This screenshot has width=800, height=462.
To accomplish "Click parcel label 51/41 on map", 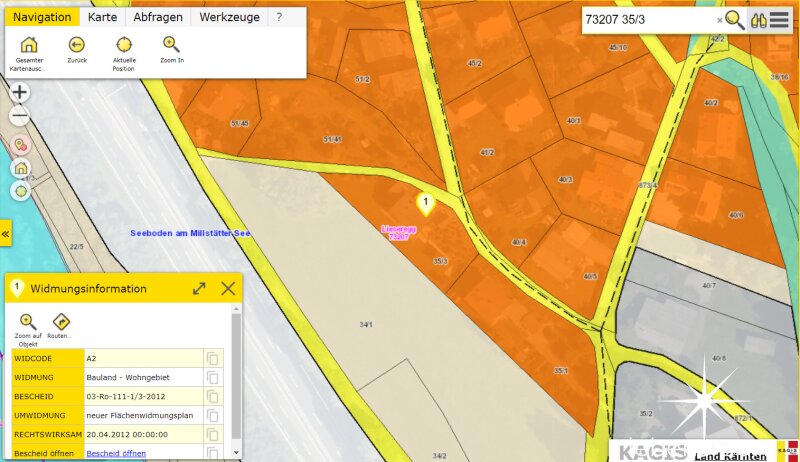I will click(332, 139).
